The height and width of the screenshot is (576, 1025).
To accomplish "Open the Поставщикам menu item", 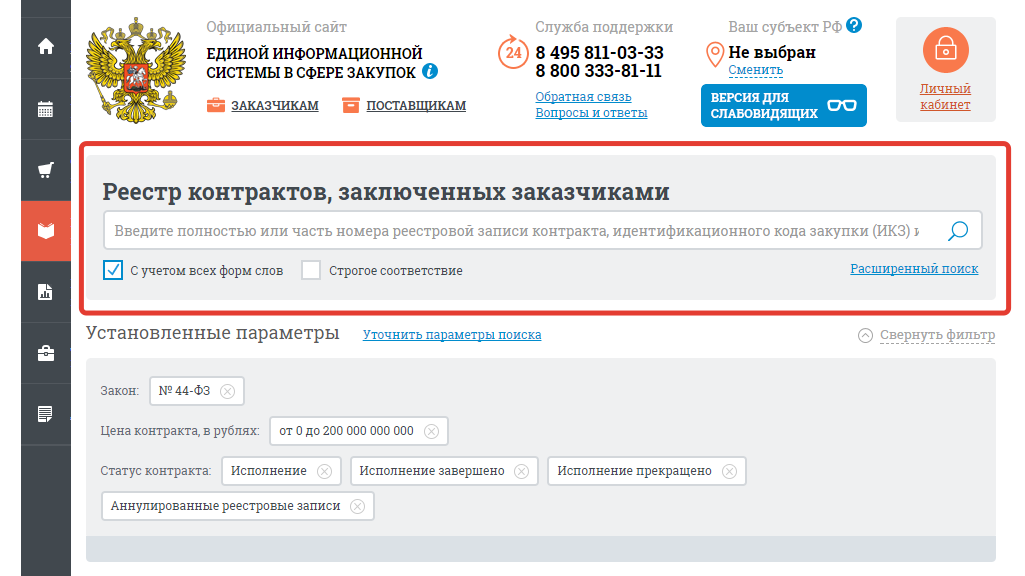I will point(415,105).
